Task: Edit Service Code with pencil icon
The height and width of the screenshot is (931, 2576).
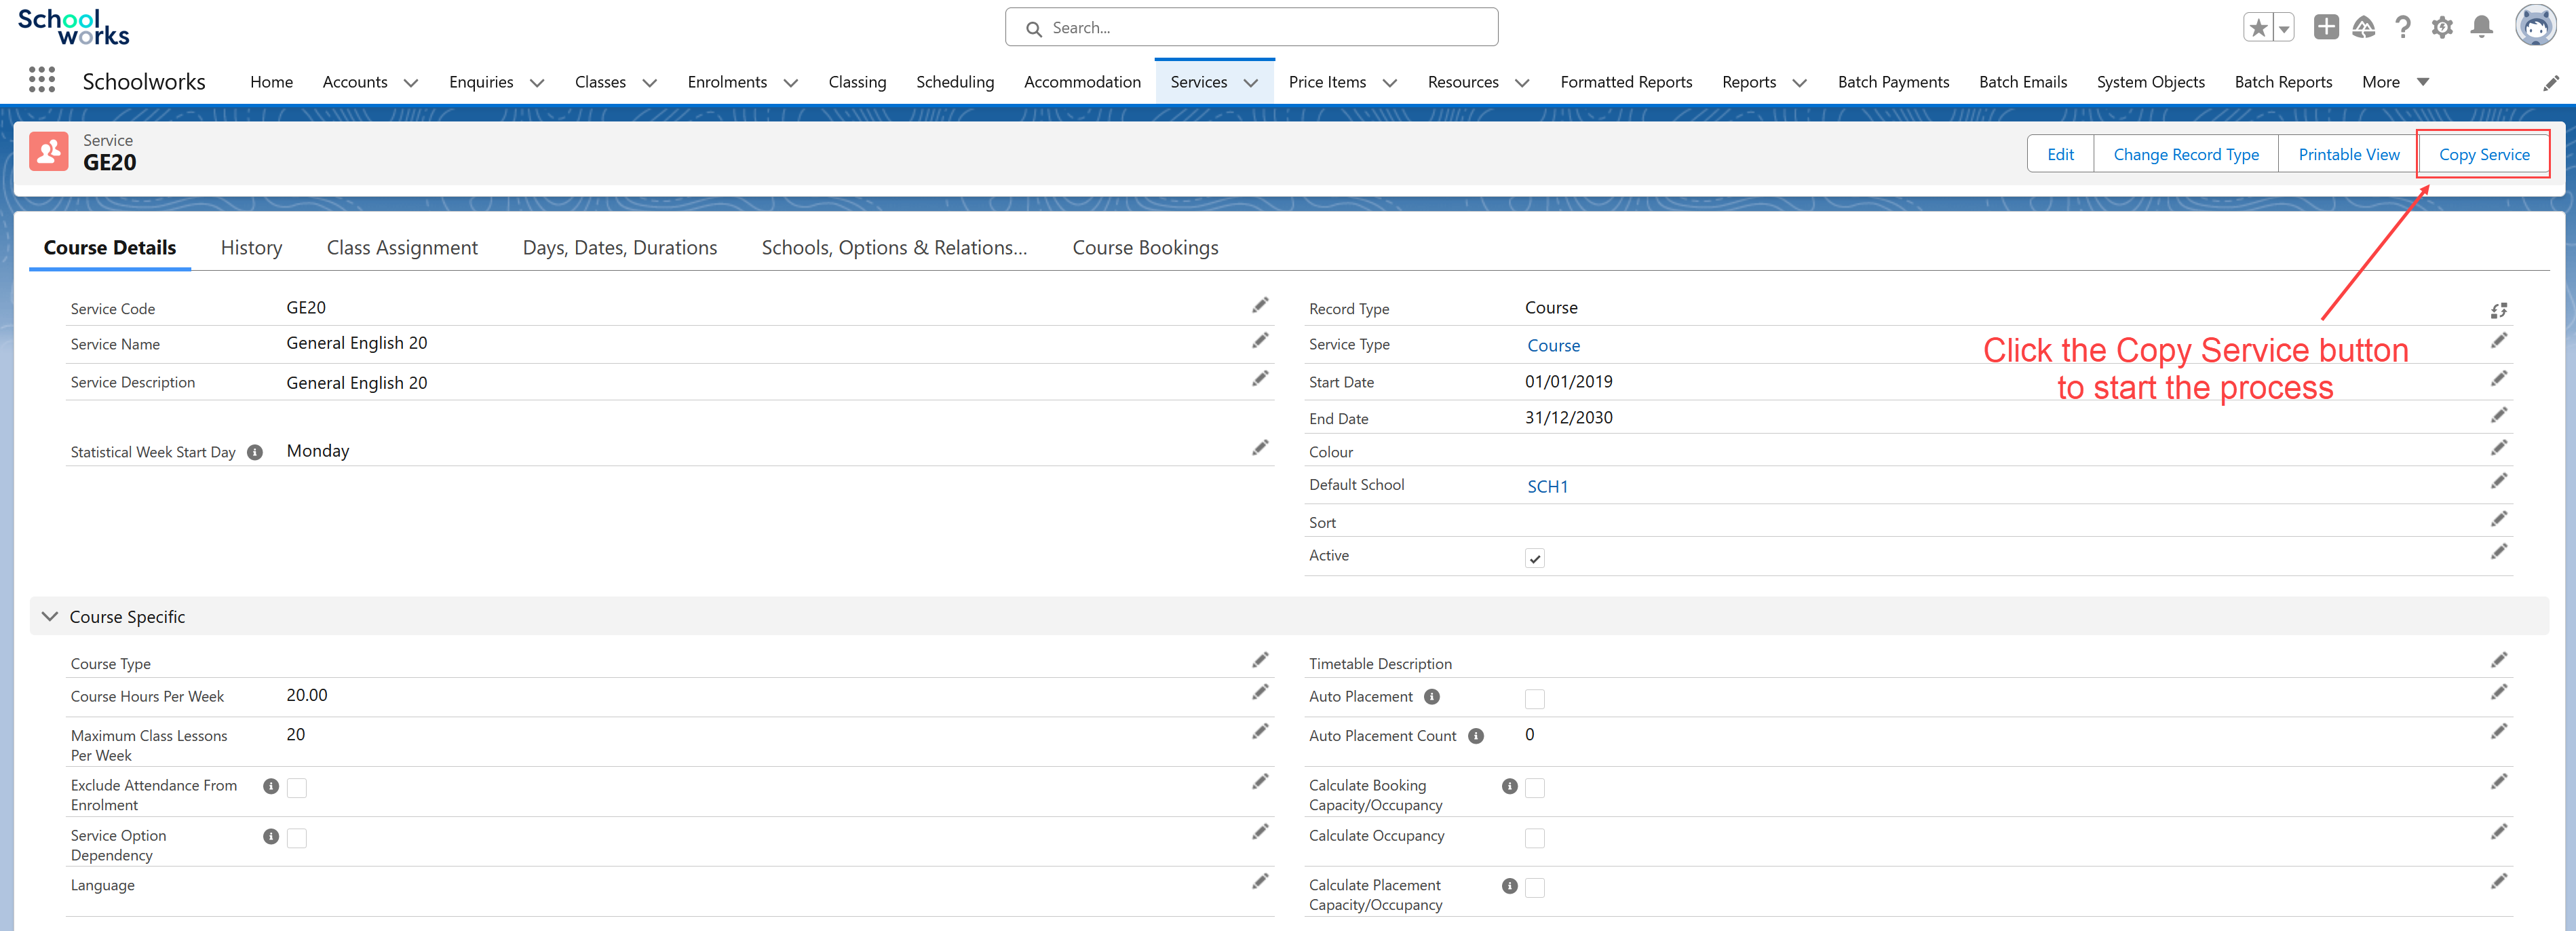Action: click(x=1260, y=305)
